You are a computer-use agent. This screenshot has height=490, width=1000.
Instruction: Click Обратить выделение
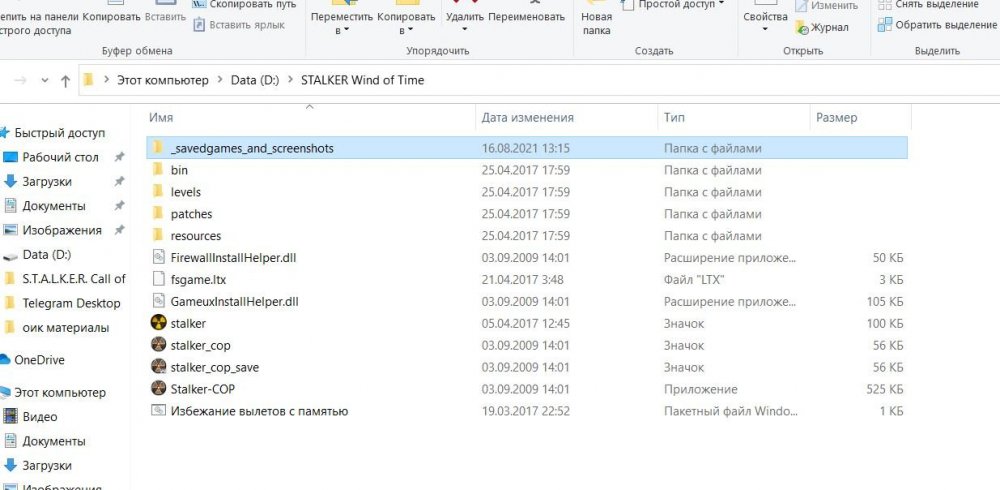[x=938, y=25]
